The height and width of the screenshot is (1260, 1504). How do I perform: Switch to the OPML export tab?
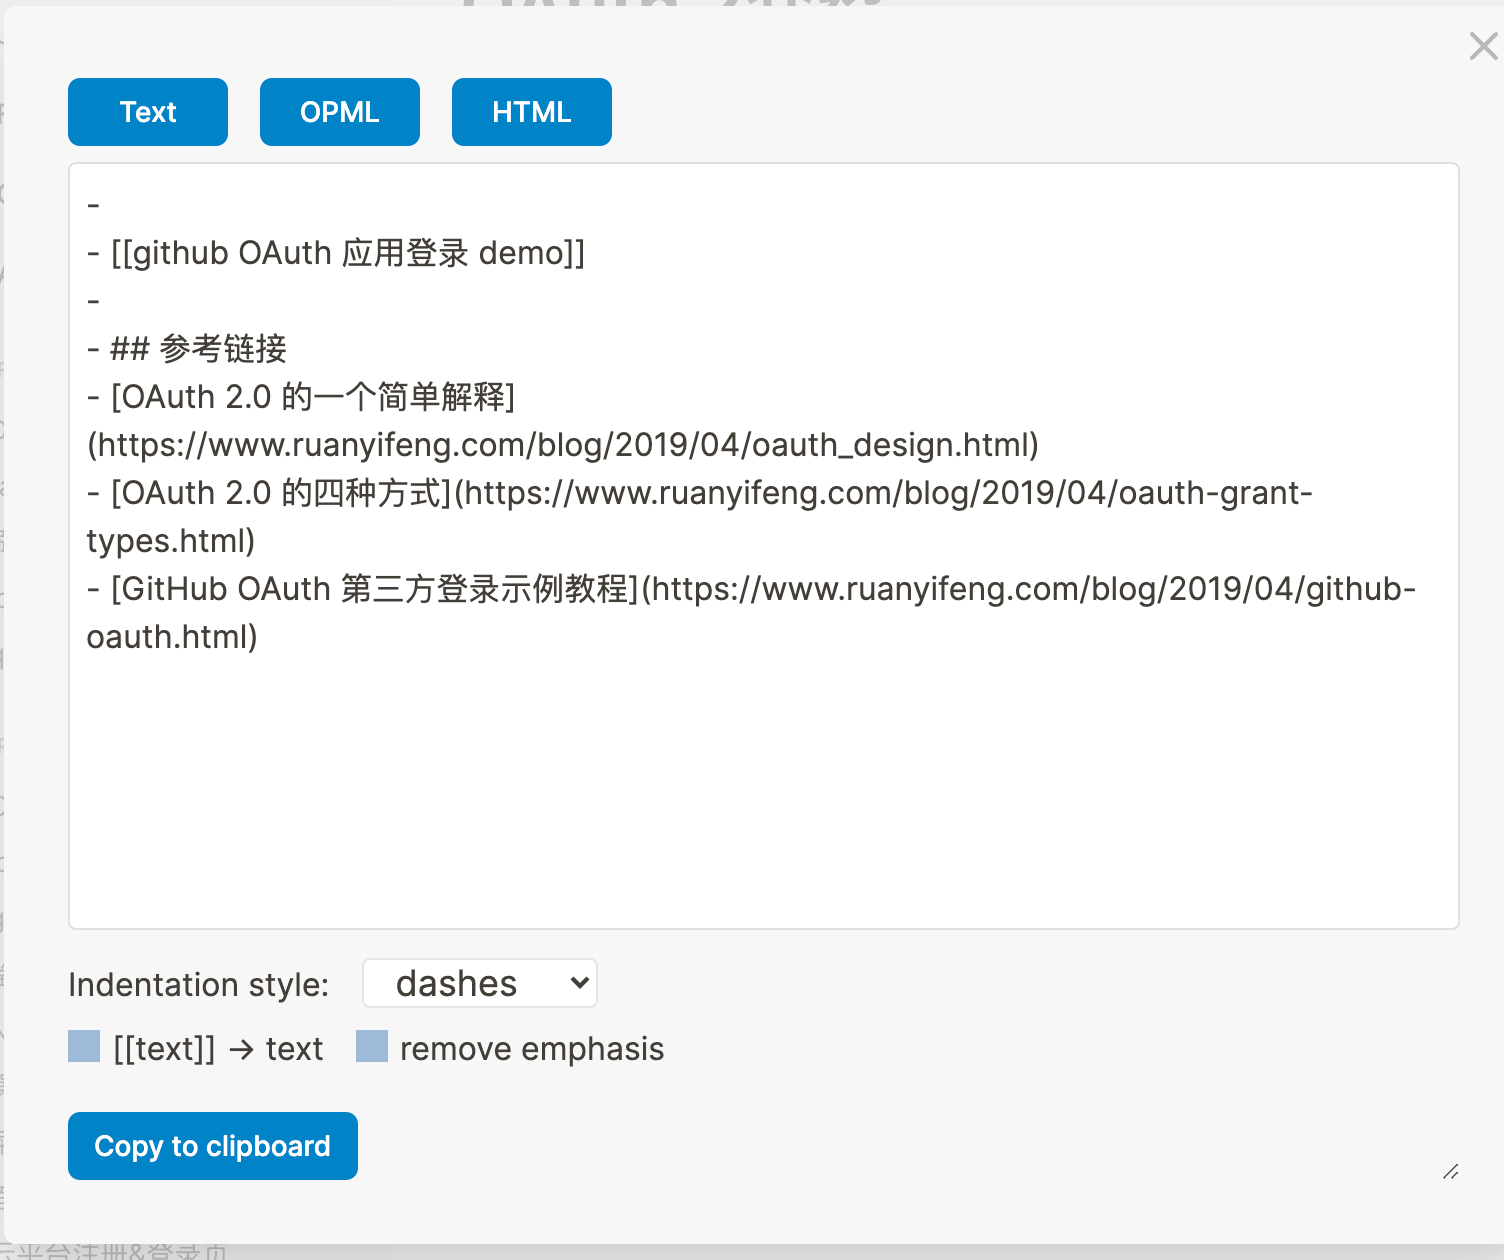point(339,112)
